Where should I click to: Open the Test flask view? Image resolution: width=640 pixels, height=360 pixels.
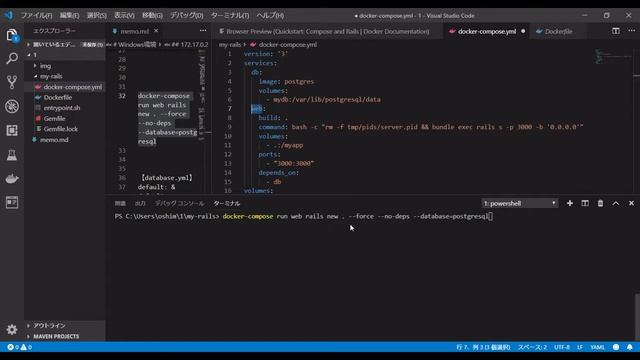[12, 155]
